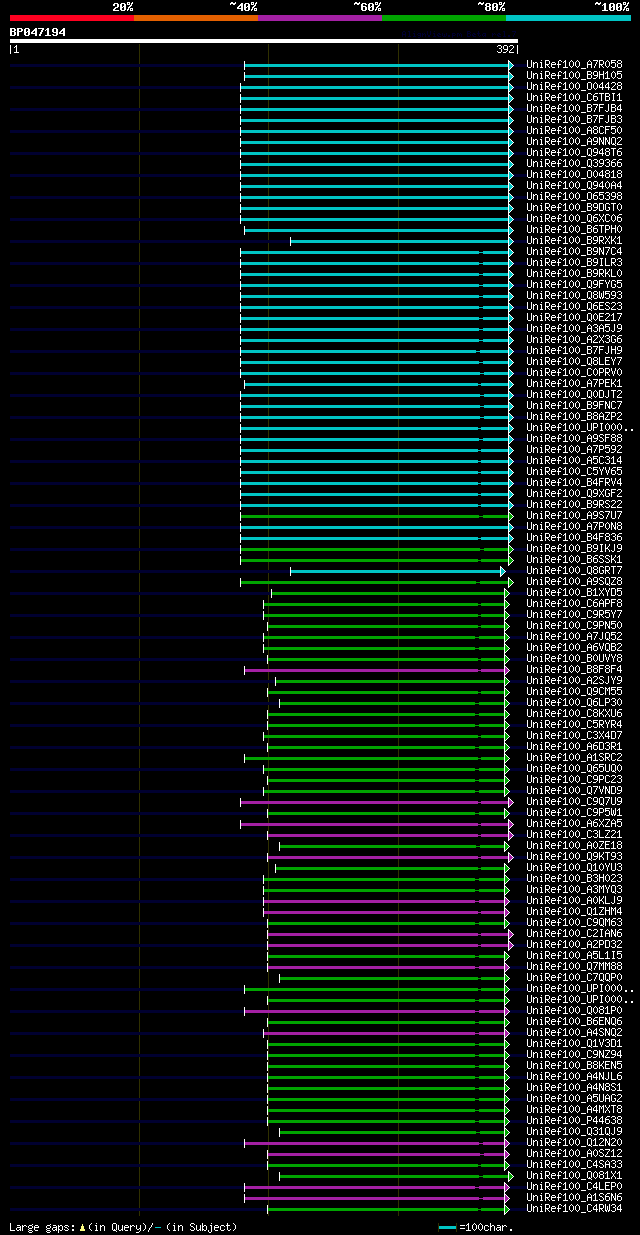The height and width of the screenshot is (1235, 640).
Task: Select the UniRef100_Q9KT93 label
Action: click(574, 856)
